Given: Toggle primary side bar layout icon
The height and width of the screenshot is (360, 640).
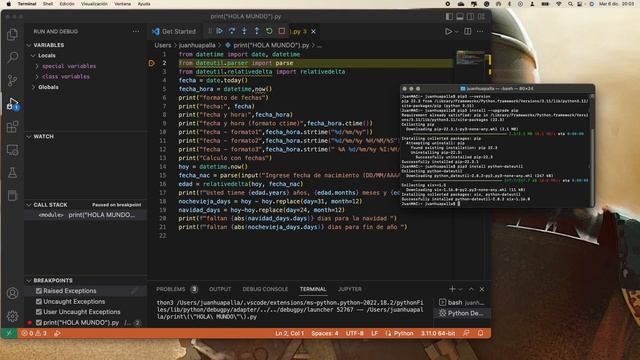Looking at the screenshot, I should click(449, 16).
